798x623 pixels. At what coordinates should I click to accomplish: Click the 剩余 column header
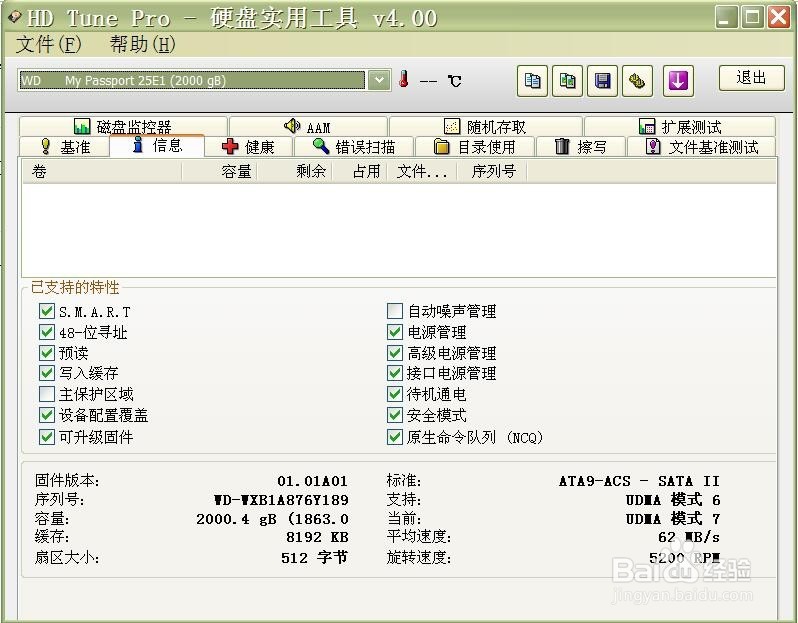point(295,172)
